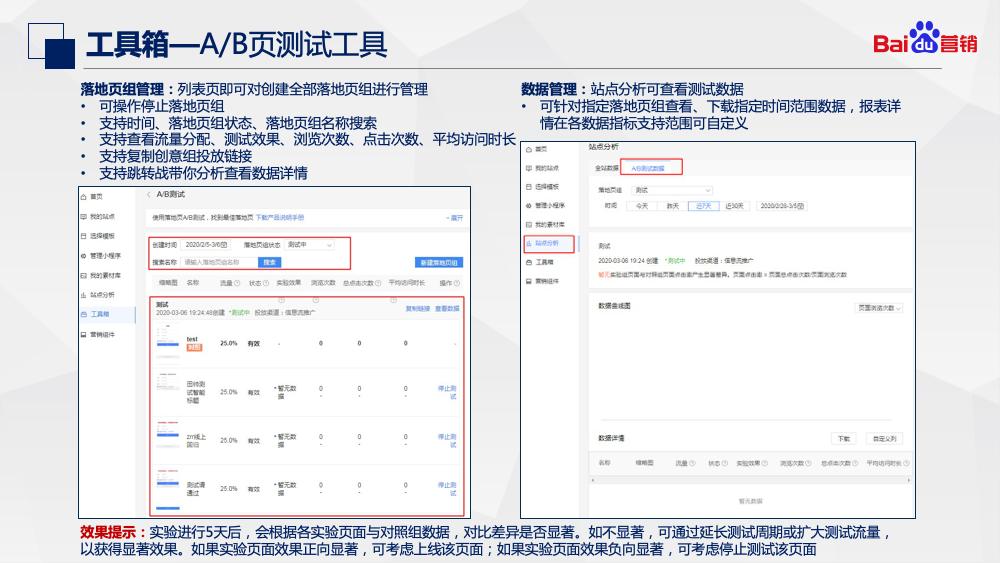Click the 营销组件 icon in the A/B测试 page sidebar
The image size is (1000, 563).
(84, 334)
